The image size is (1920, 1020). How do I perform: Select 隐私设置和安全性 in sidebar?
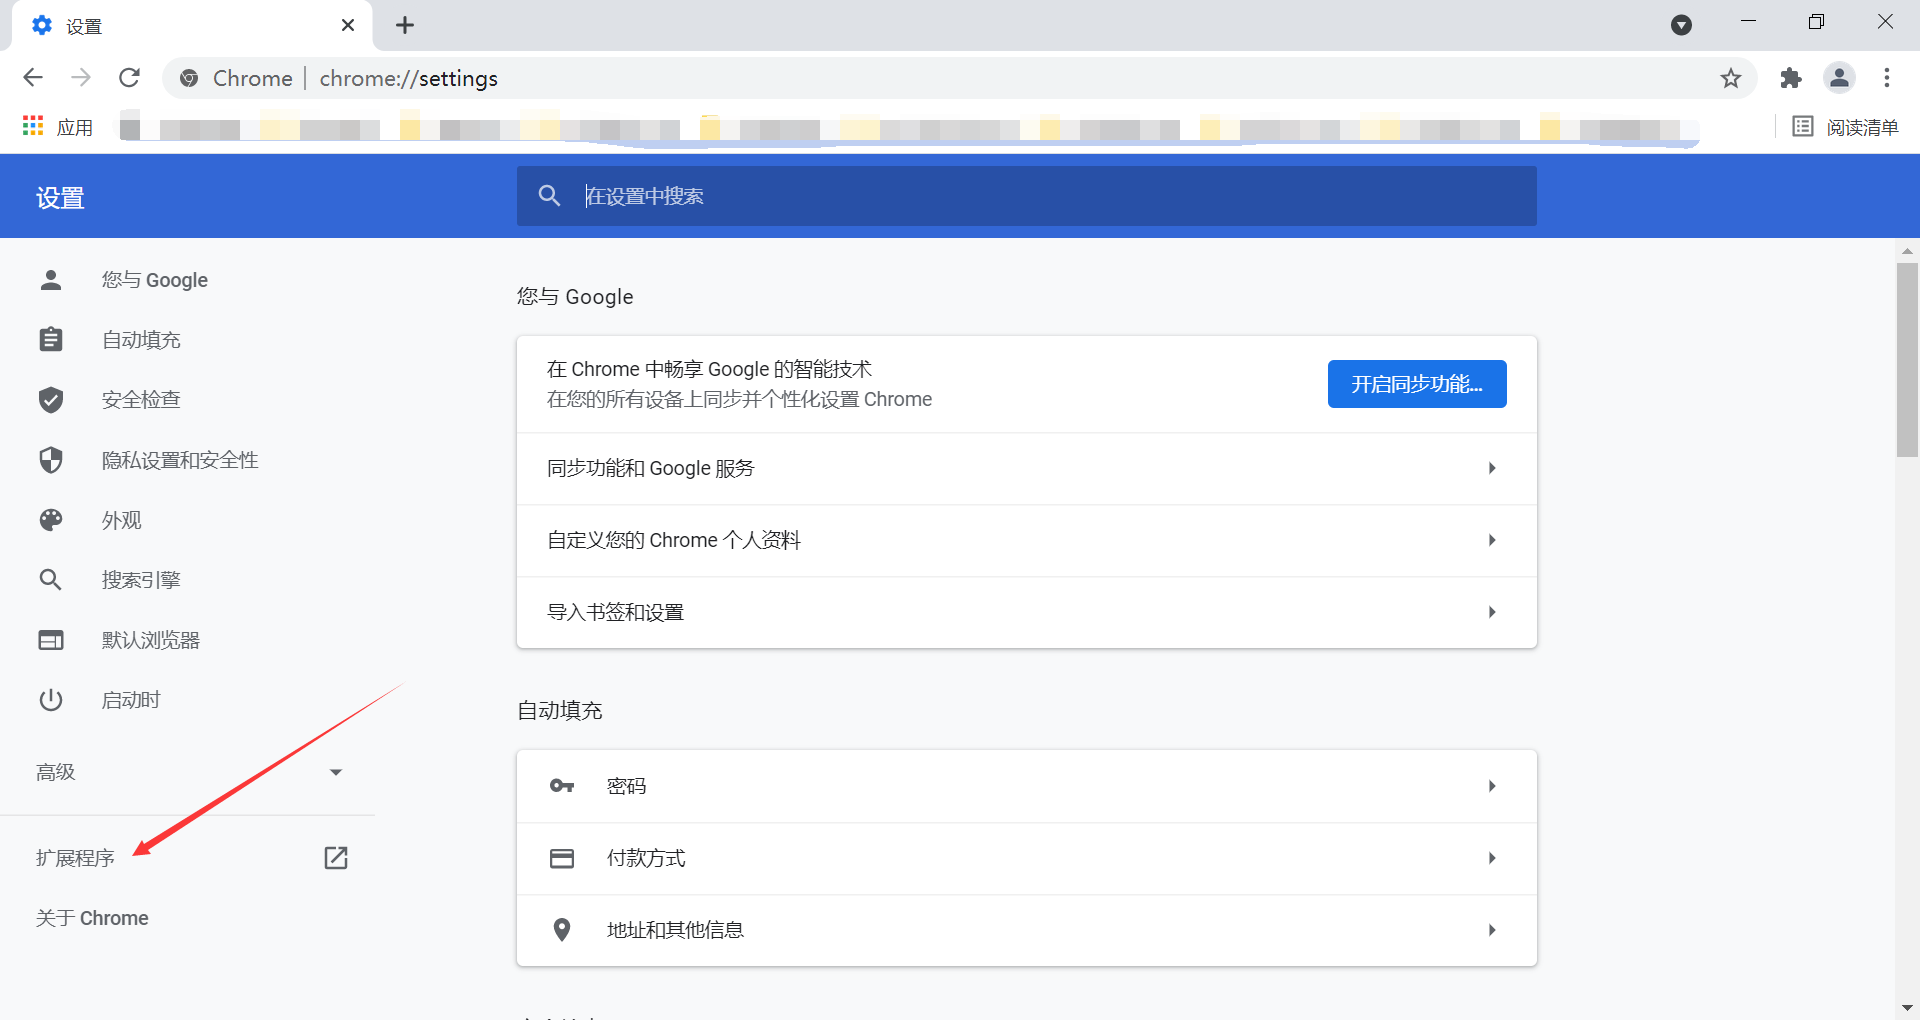pyautogui.click(x=180, y=460)
